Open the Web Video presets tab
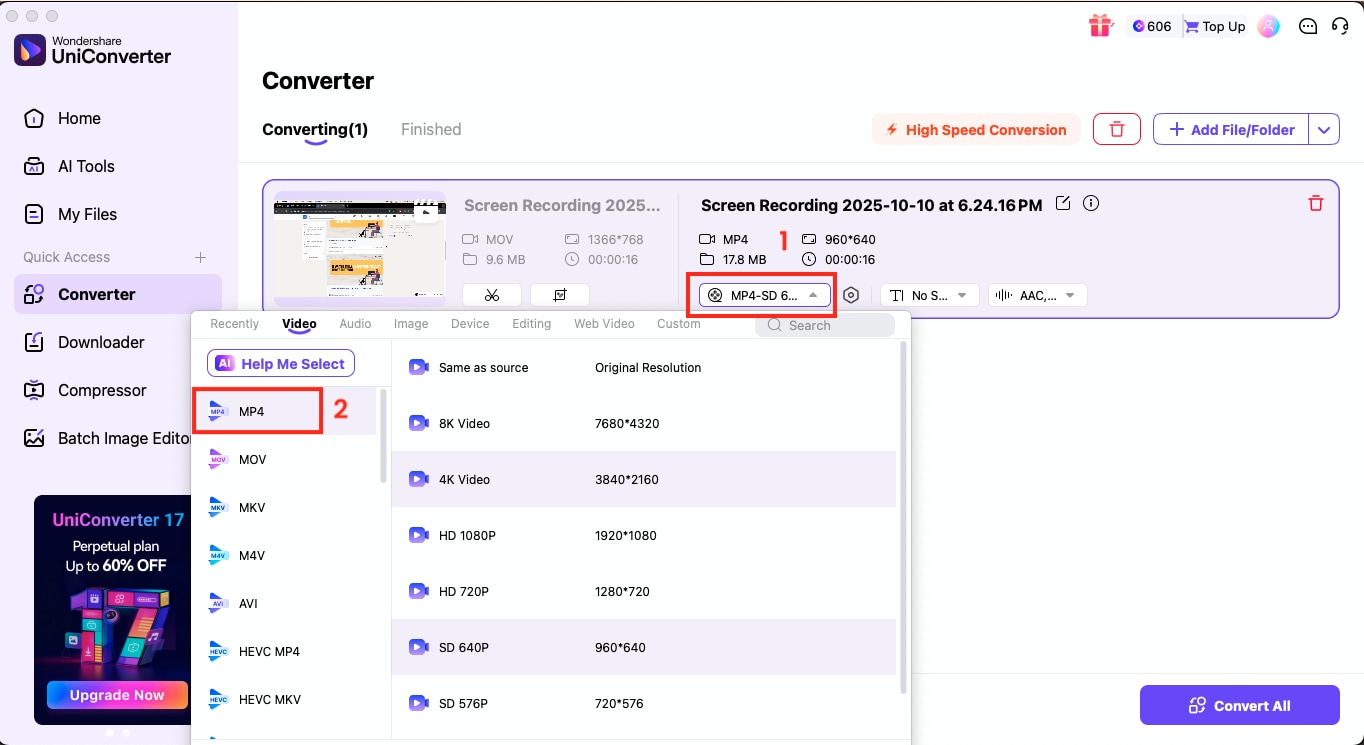Screen dimensions: 1364x745 [x=604, y=323]
